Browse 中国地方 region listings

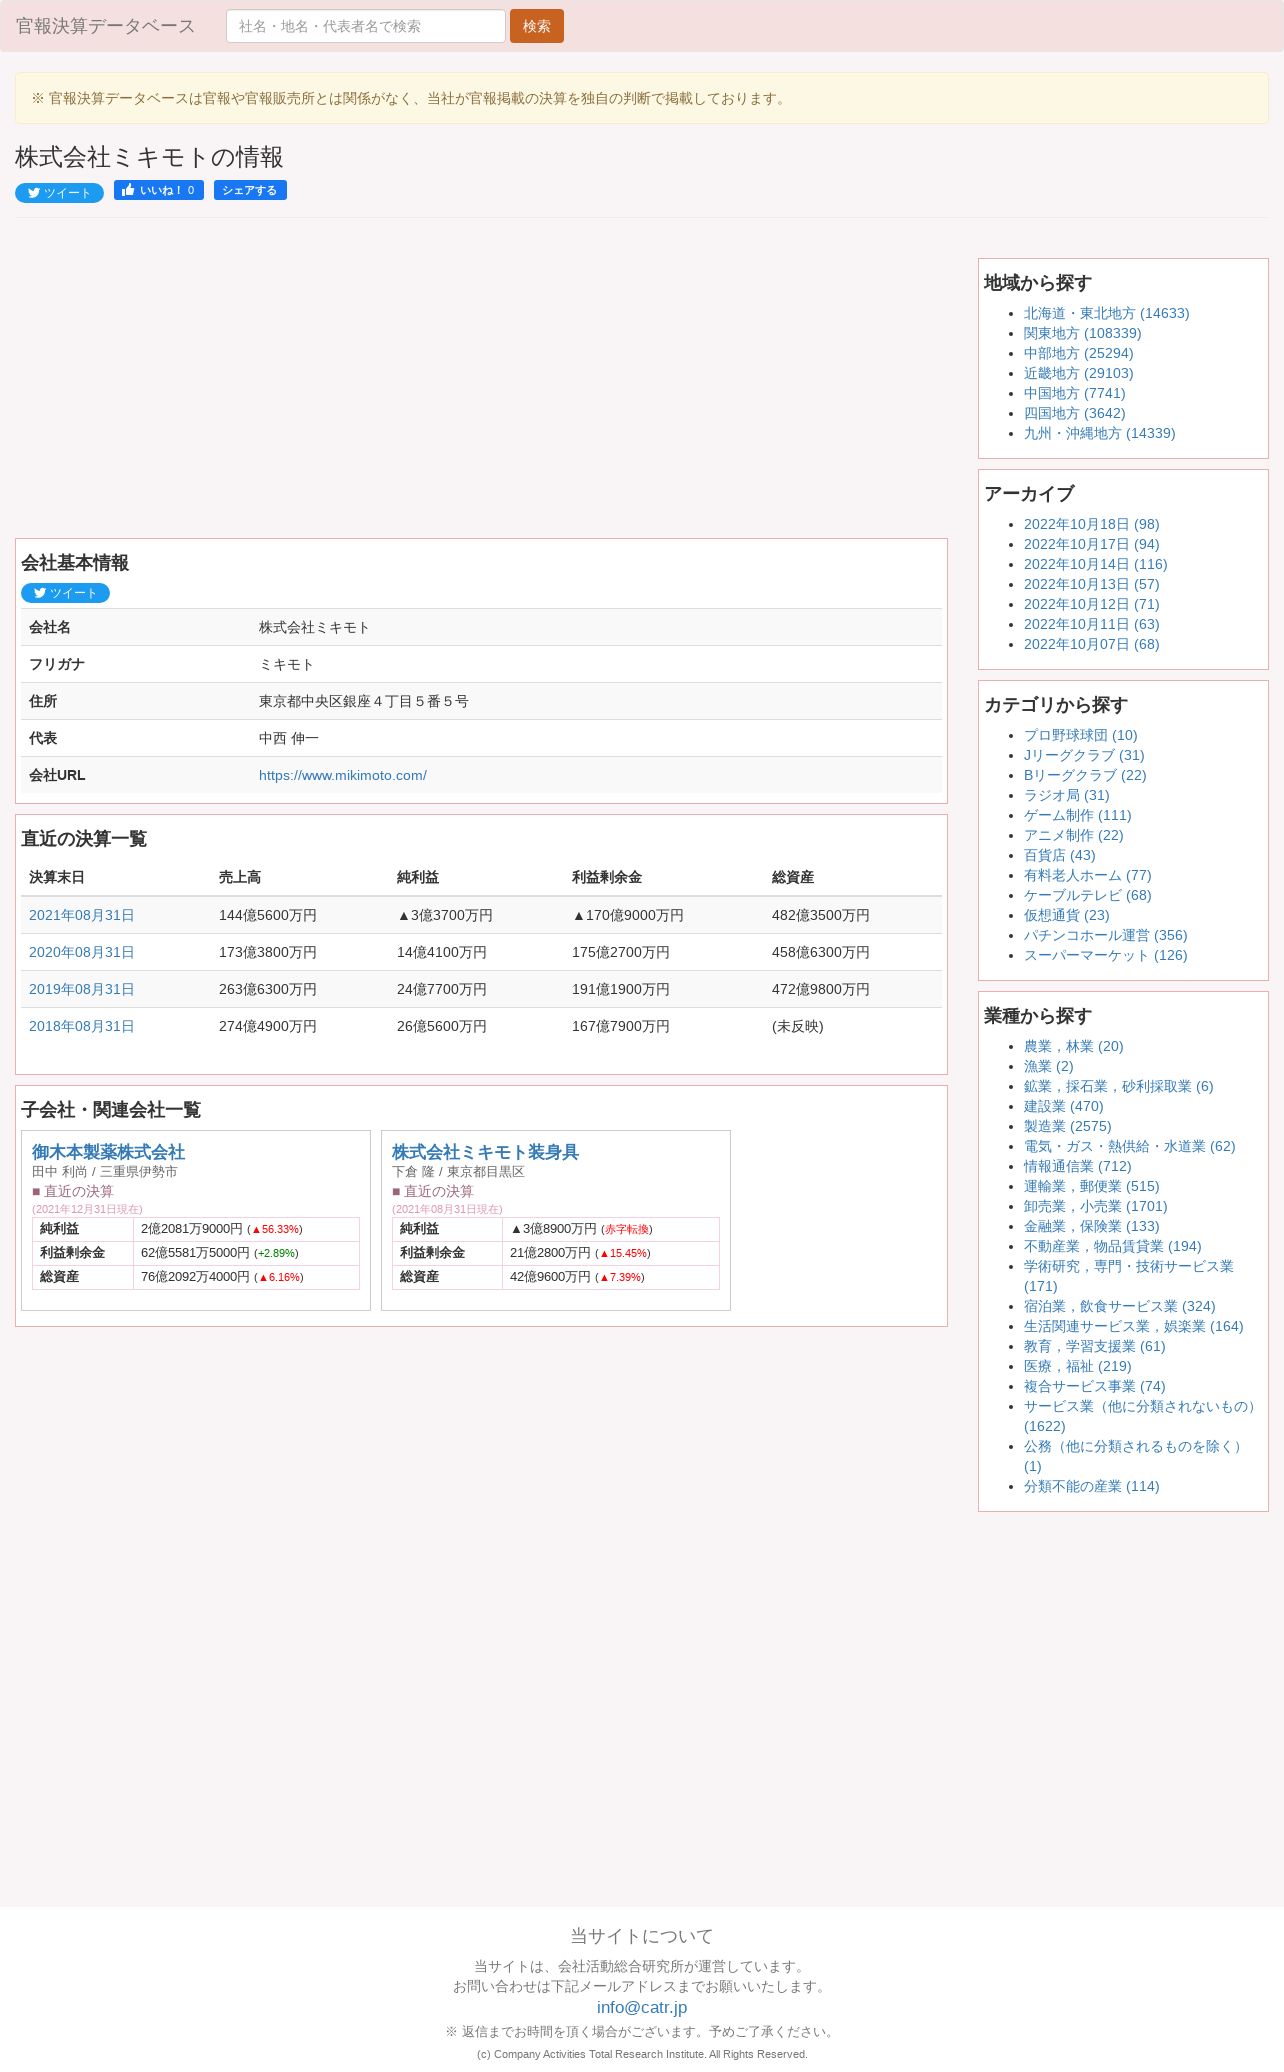click(1074, 393)
